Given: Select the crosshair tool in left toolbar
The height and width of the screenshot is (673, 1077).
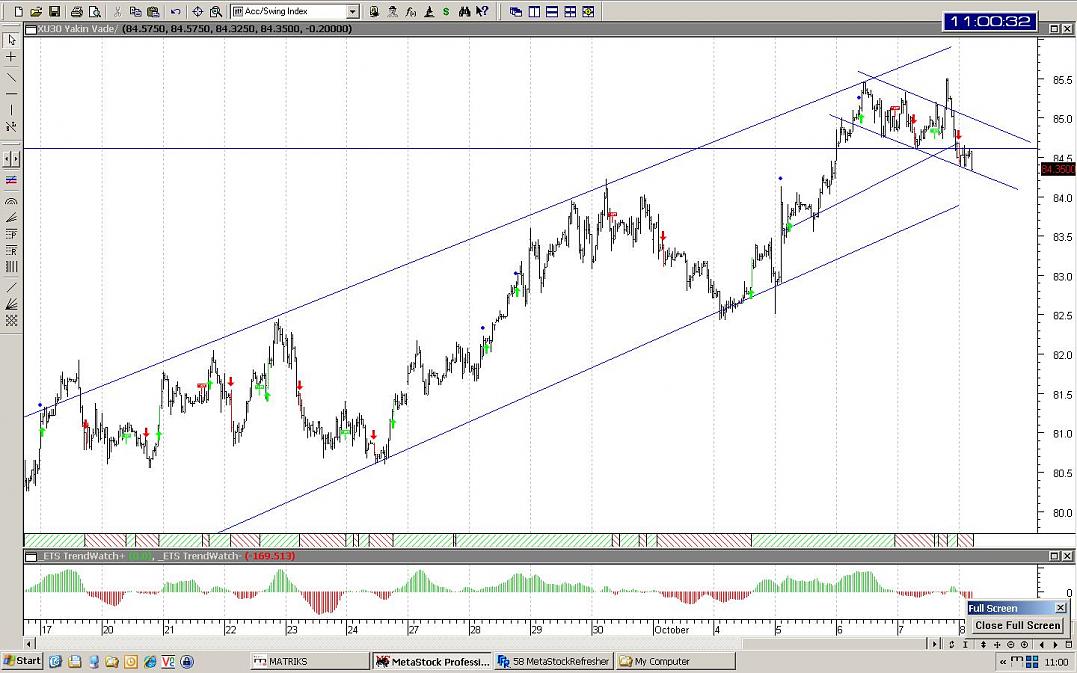Looking at the screenshot, I should (11, 58).
